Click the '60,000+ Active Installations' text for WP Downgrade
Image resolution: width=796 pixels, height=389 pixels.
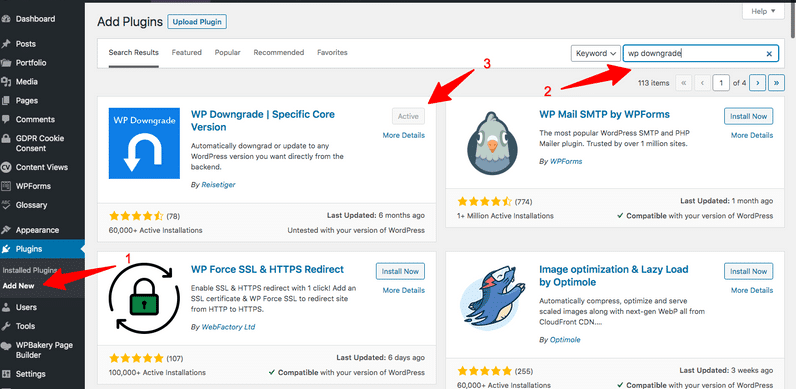coord(155,230)
